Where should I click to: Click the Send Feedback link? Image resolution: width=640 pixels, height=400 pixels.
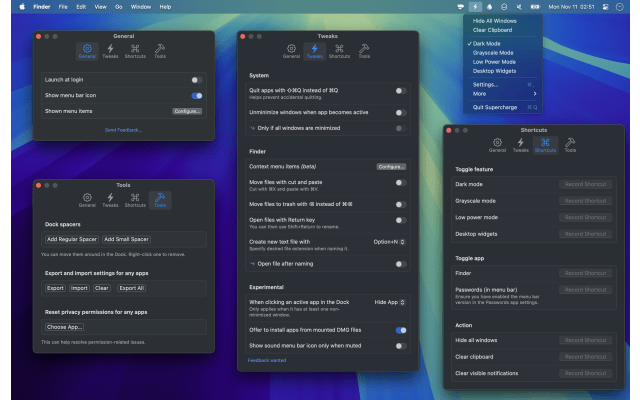(x=123, y=130)
